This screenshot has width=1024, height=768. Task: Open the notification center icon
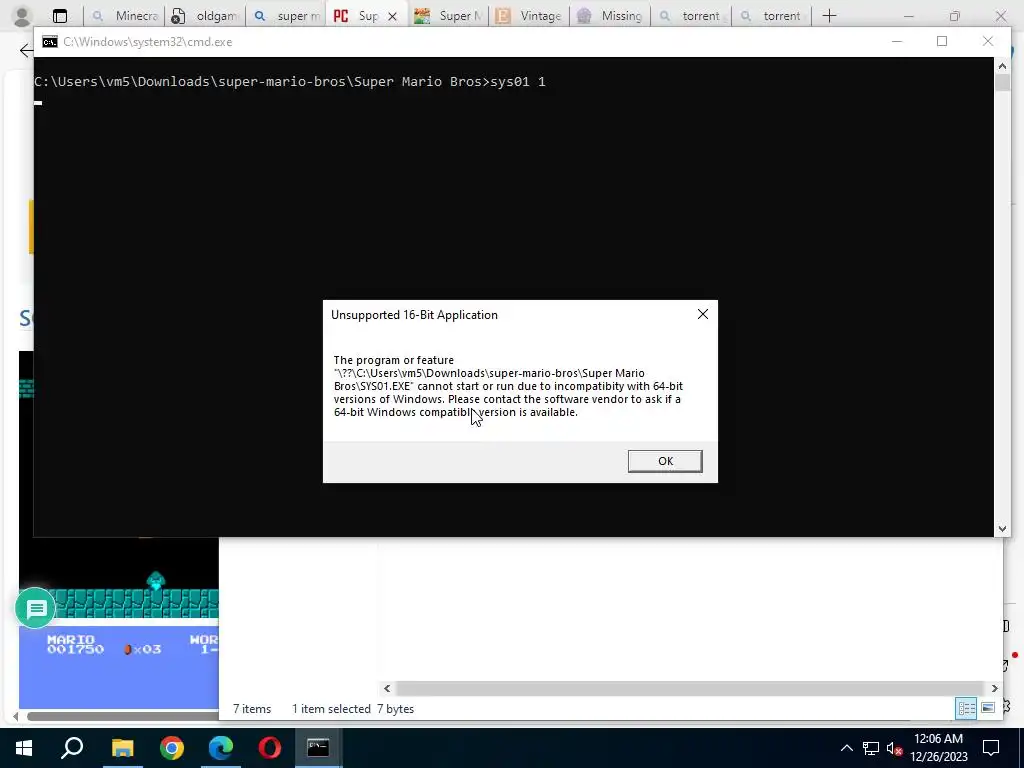pos(991,748)
